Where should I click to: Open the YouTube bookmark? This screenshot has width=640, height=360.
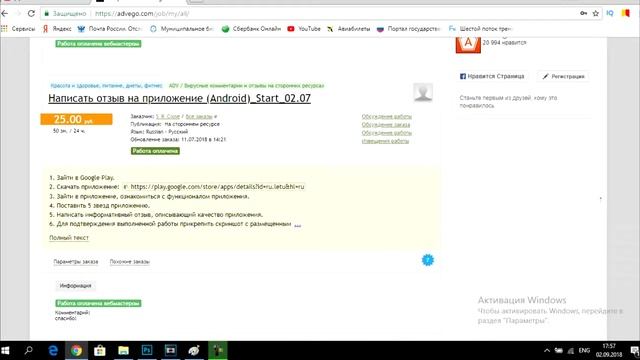[304, 29]
